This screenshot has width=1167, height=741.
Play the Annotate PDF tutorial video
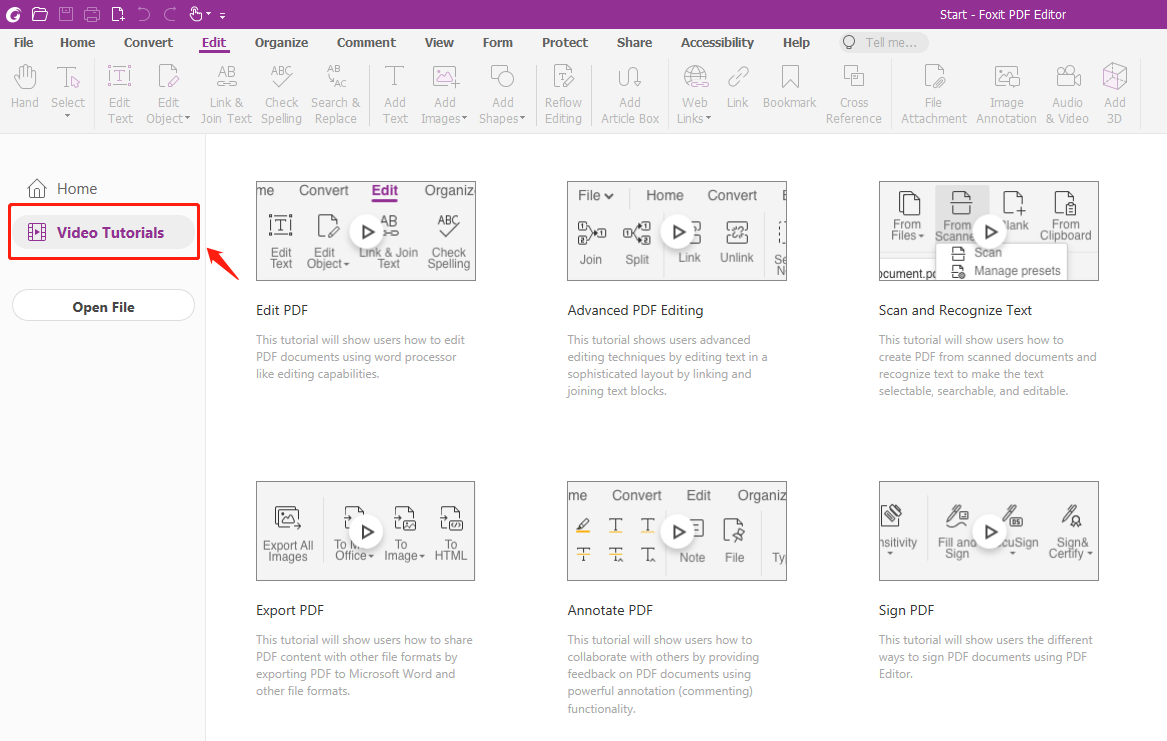[677, 531]
